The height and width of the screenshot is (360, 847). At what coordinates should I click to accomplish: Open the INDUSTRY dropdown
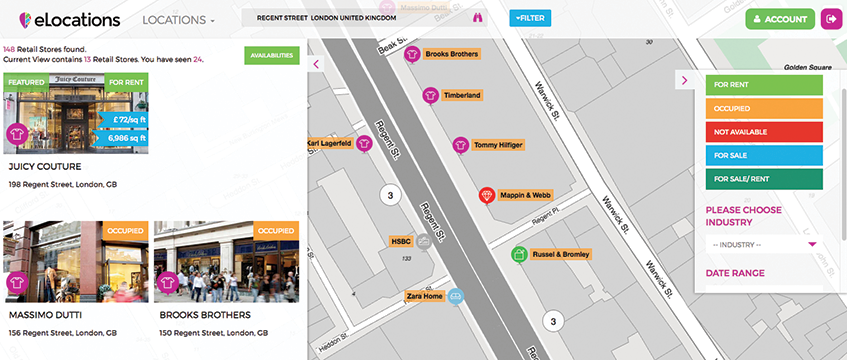(x=764, y=244)
